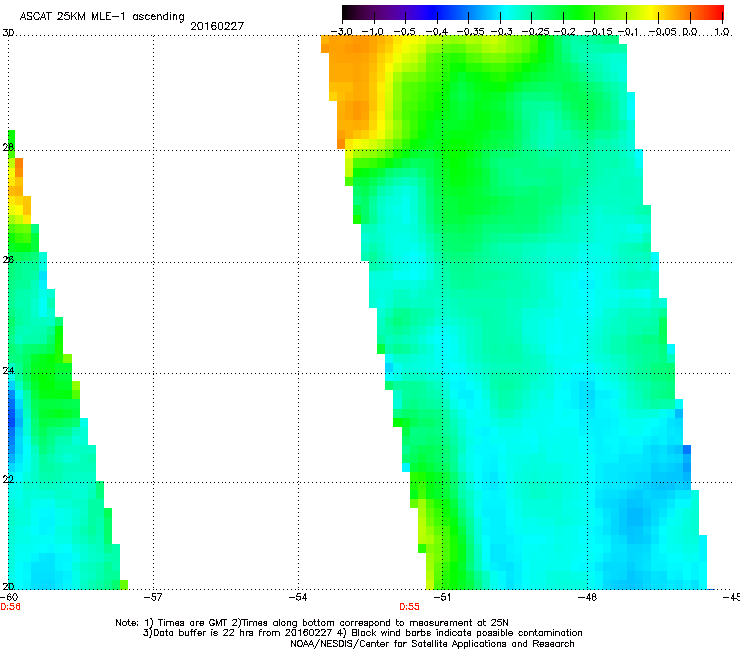
Task: Click the NOAA/NESDIS credit line
Action: coord(432,643)
